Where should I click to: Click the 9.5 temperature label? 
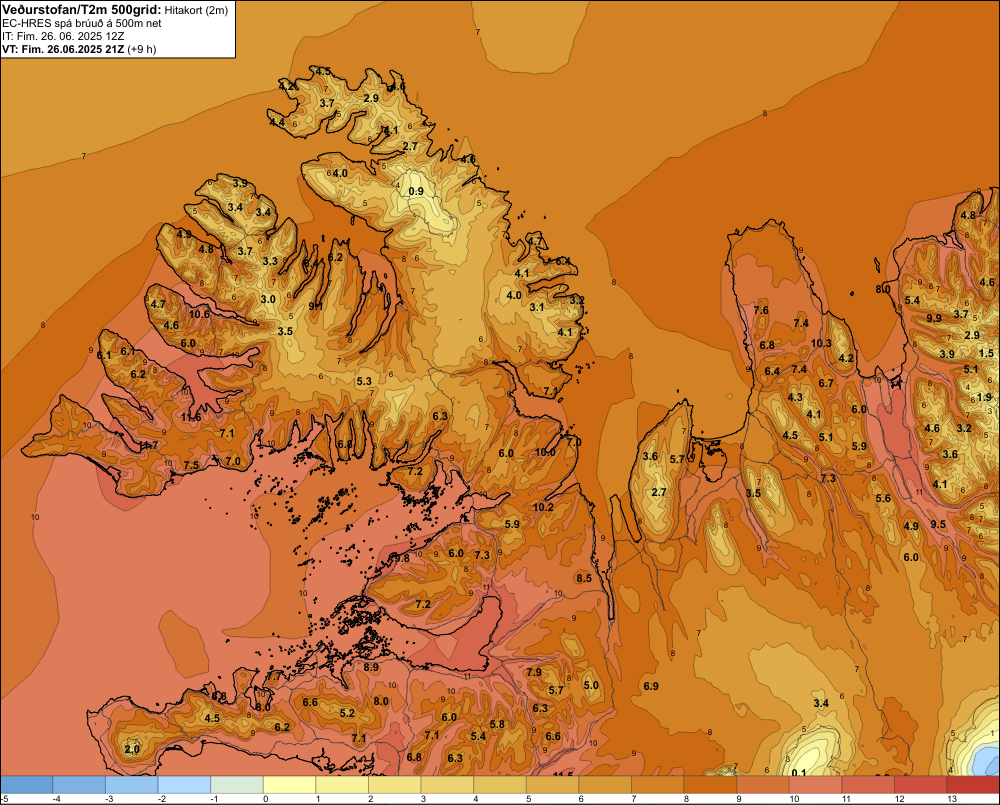tap(938, 524)
